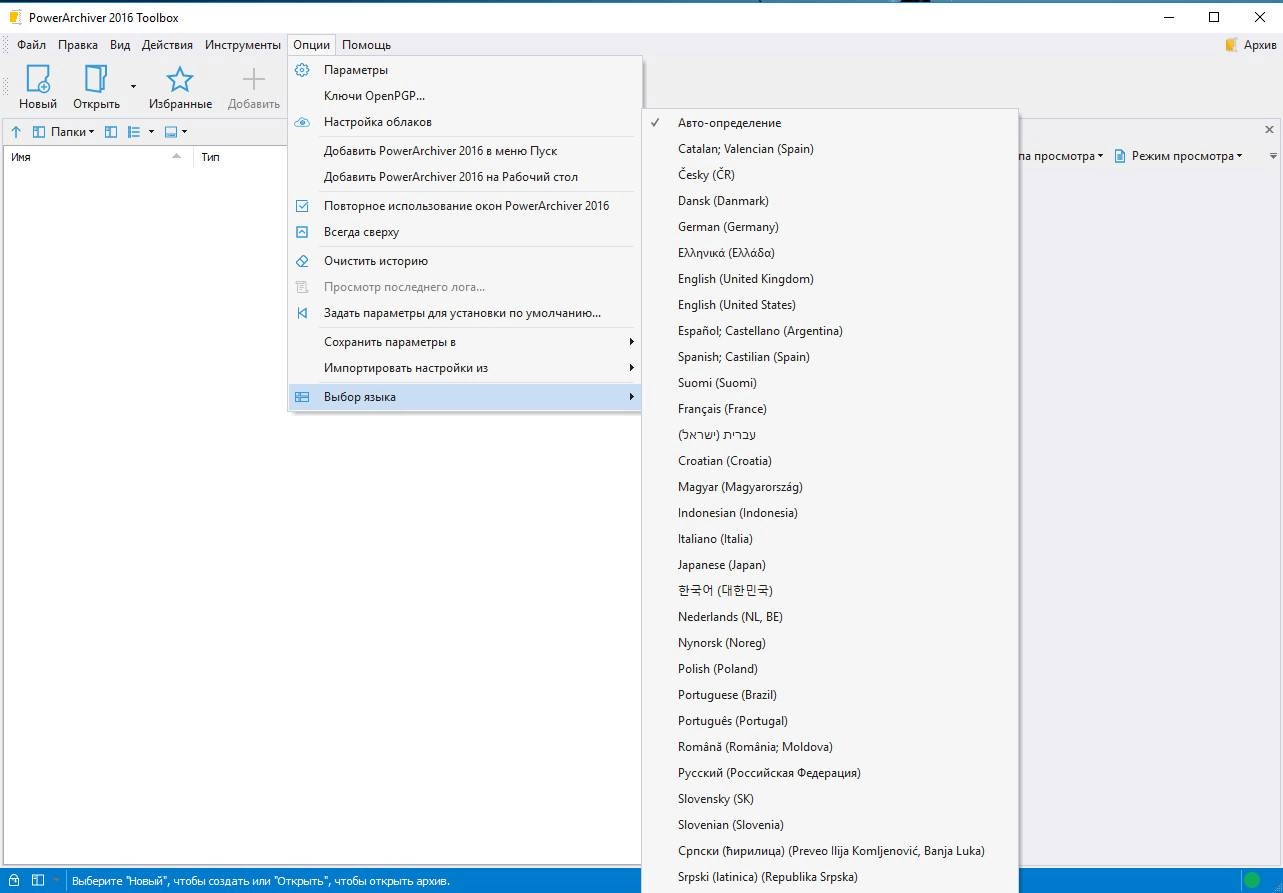Expand the Сохранить параметры в submenu
1283x893 pixels.
[465, 342]
